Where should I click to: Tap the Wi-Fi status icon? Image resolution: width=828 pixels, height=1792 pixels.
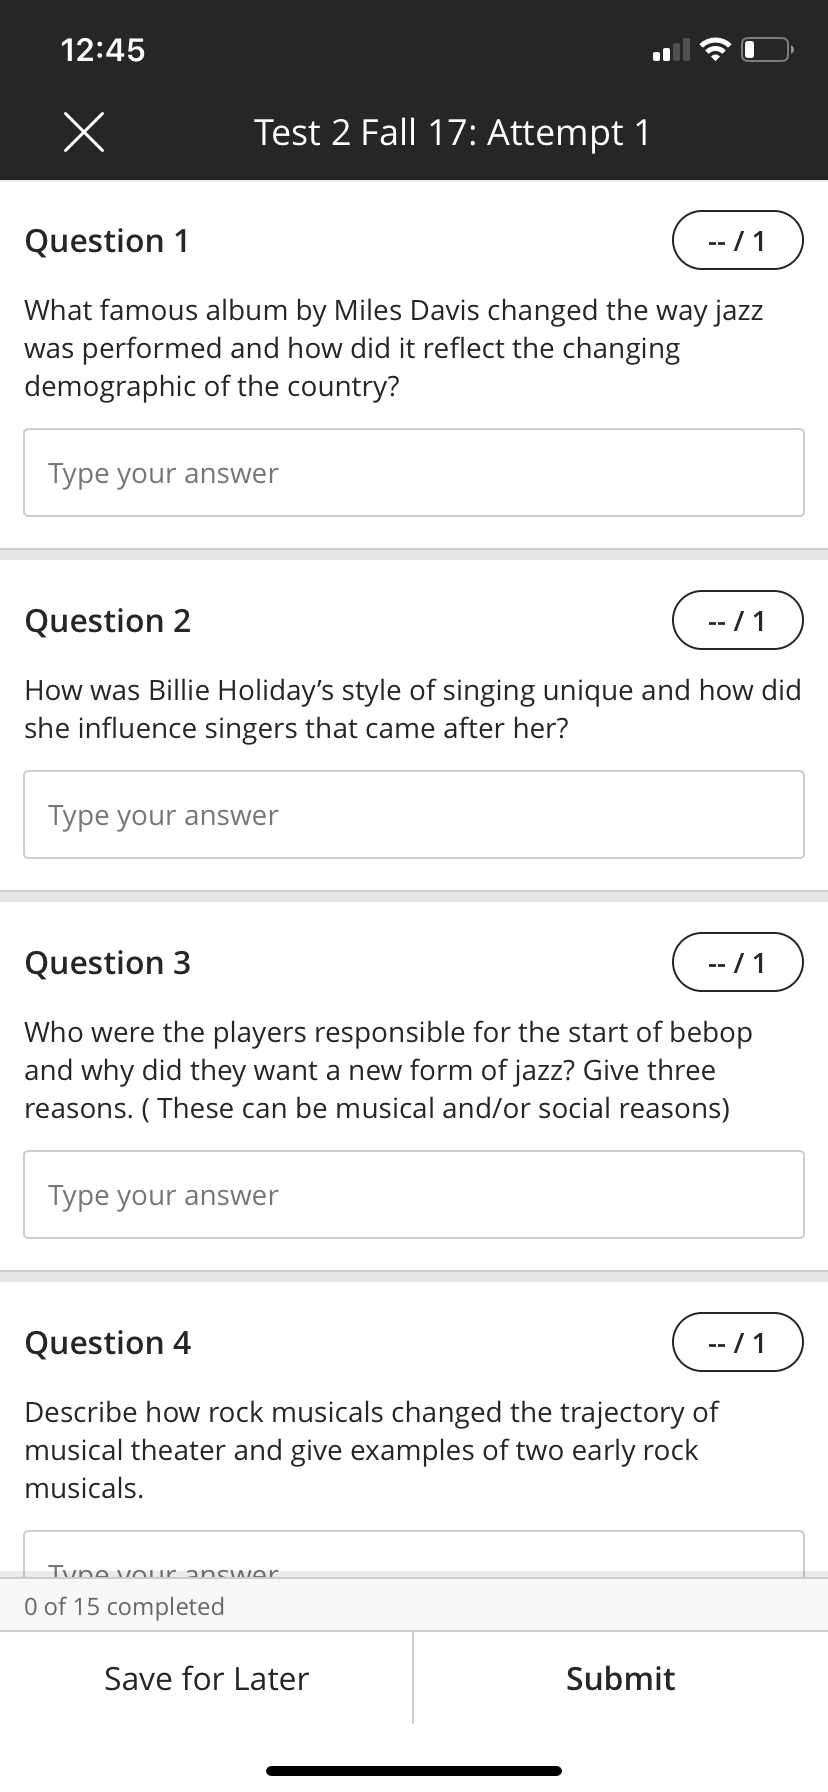point(714,49)
